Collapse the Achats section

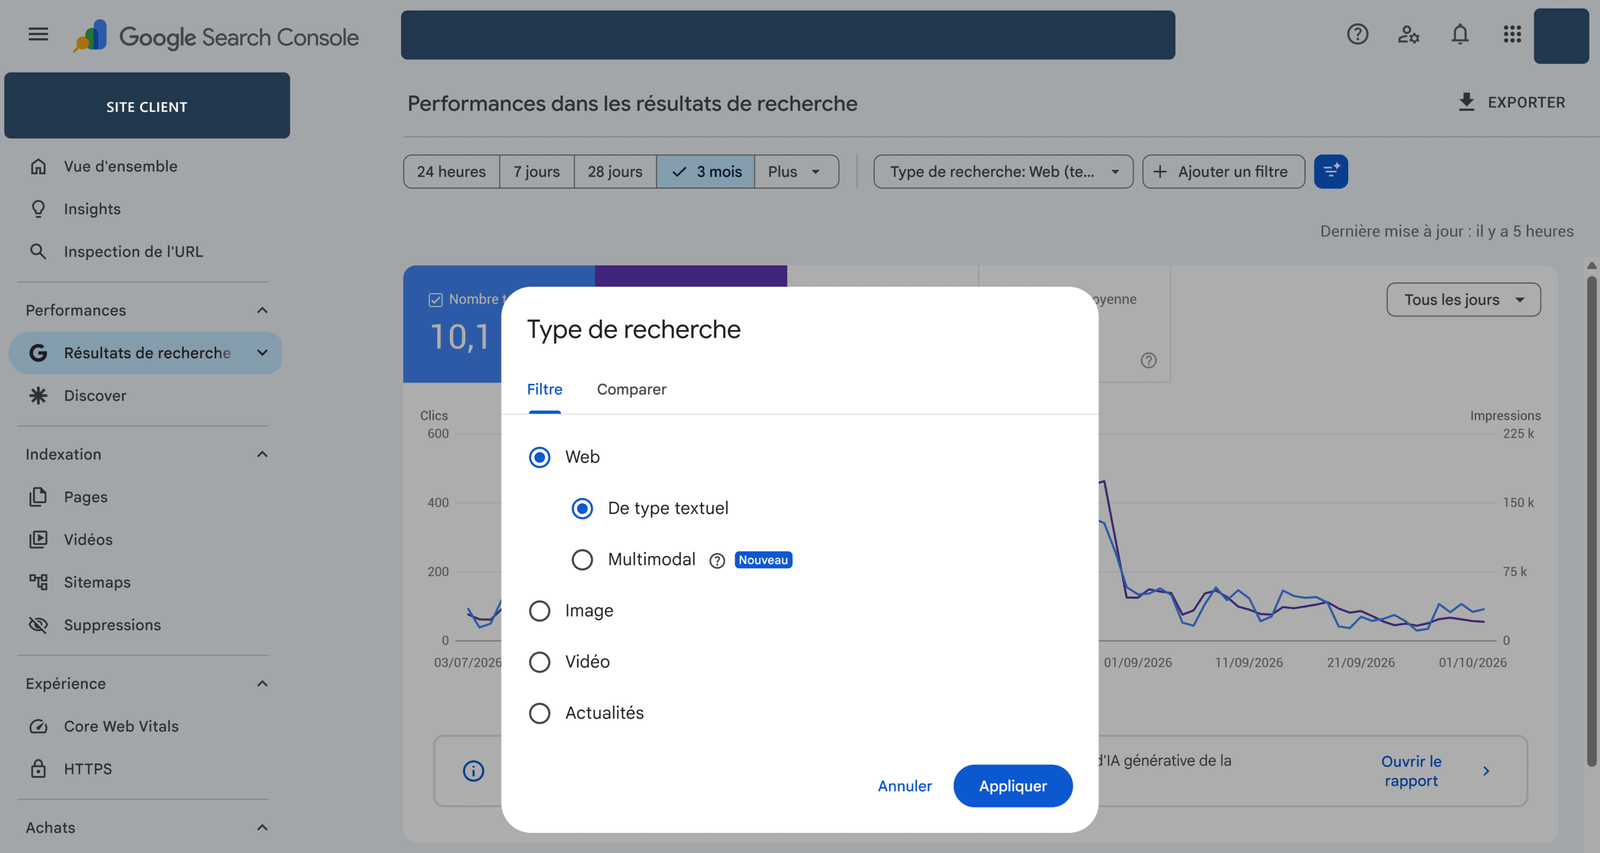tap(262, 828)
